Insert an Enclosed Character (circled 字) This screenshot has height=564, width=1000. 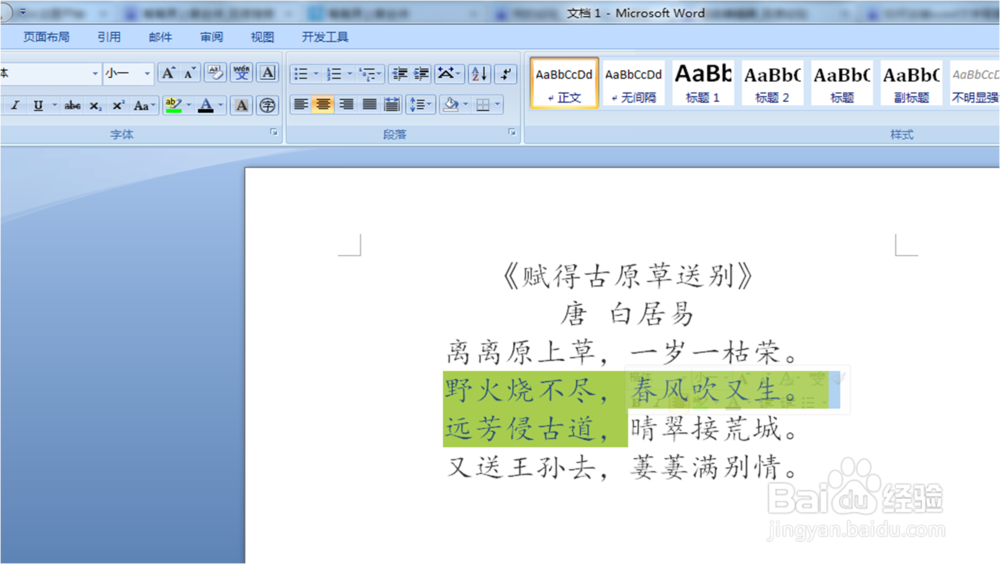point(268,105)
